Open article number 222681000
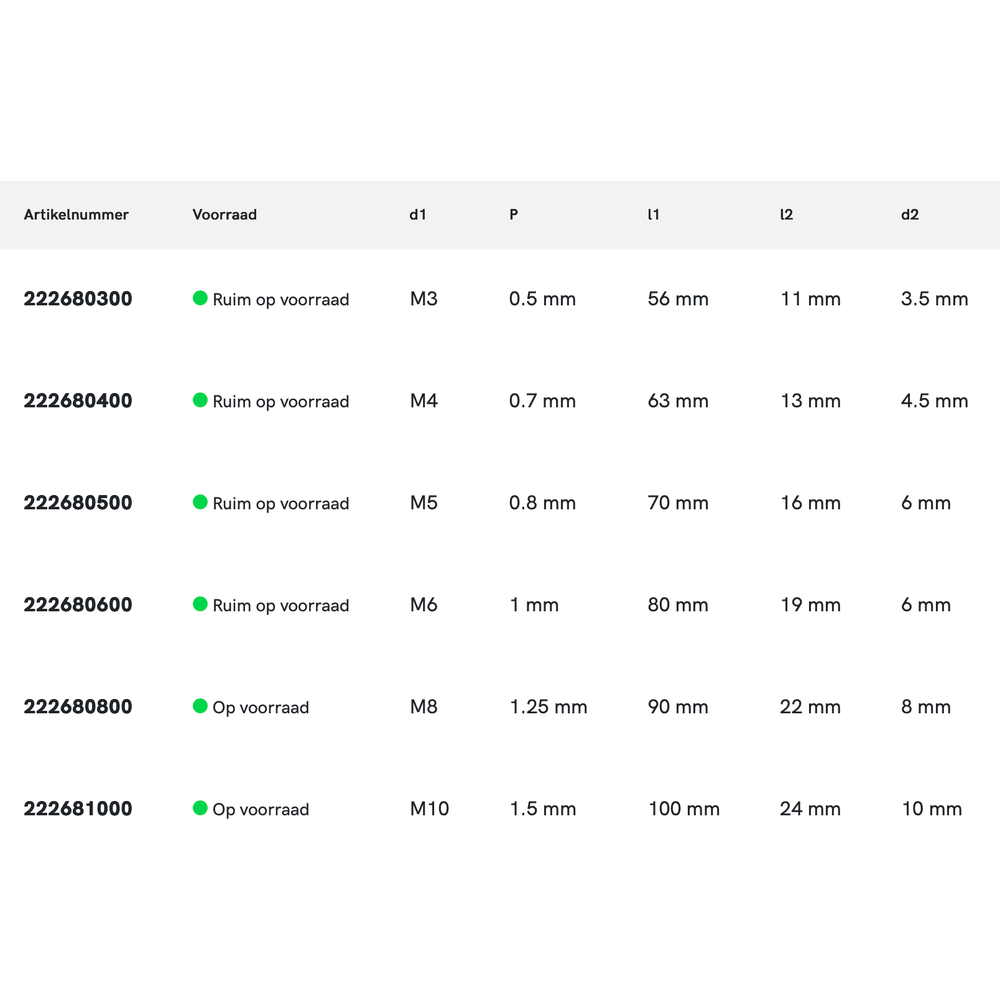 coord(78,809)
